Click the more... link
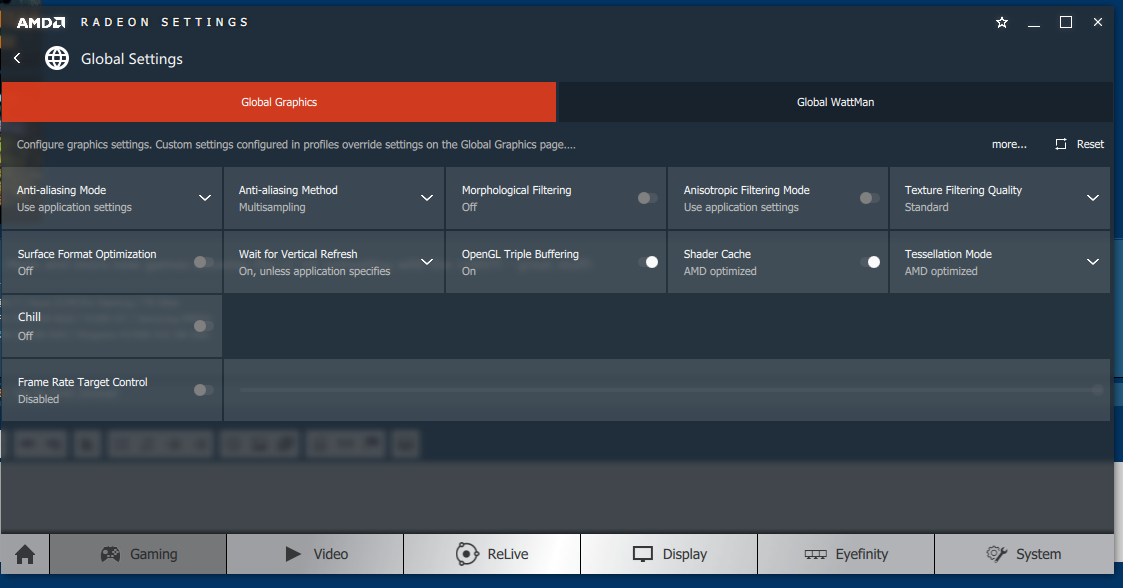Screen dimensions: 1123x588 click(1008, 144)
